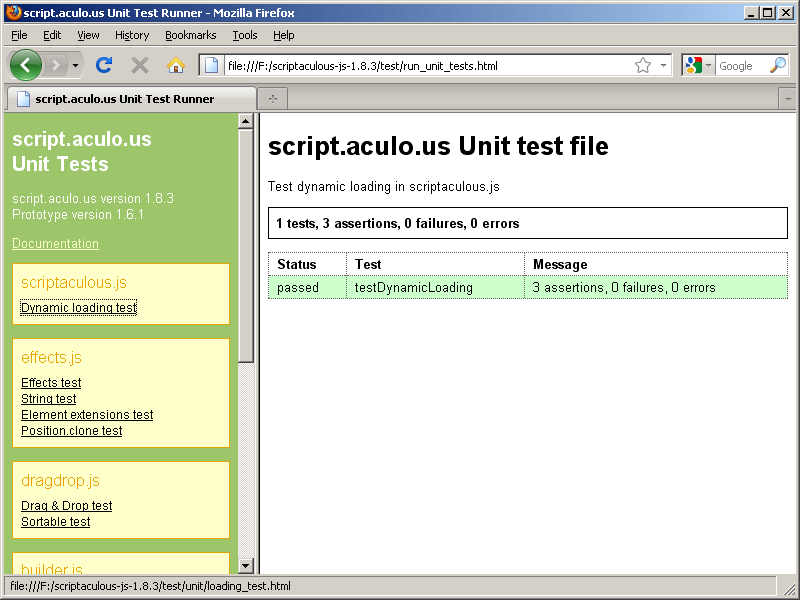The image size is (800, 600).
Task: Open the Documentation link
Action: point(55,243)
